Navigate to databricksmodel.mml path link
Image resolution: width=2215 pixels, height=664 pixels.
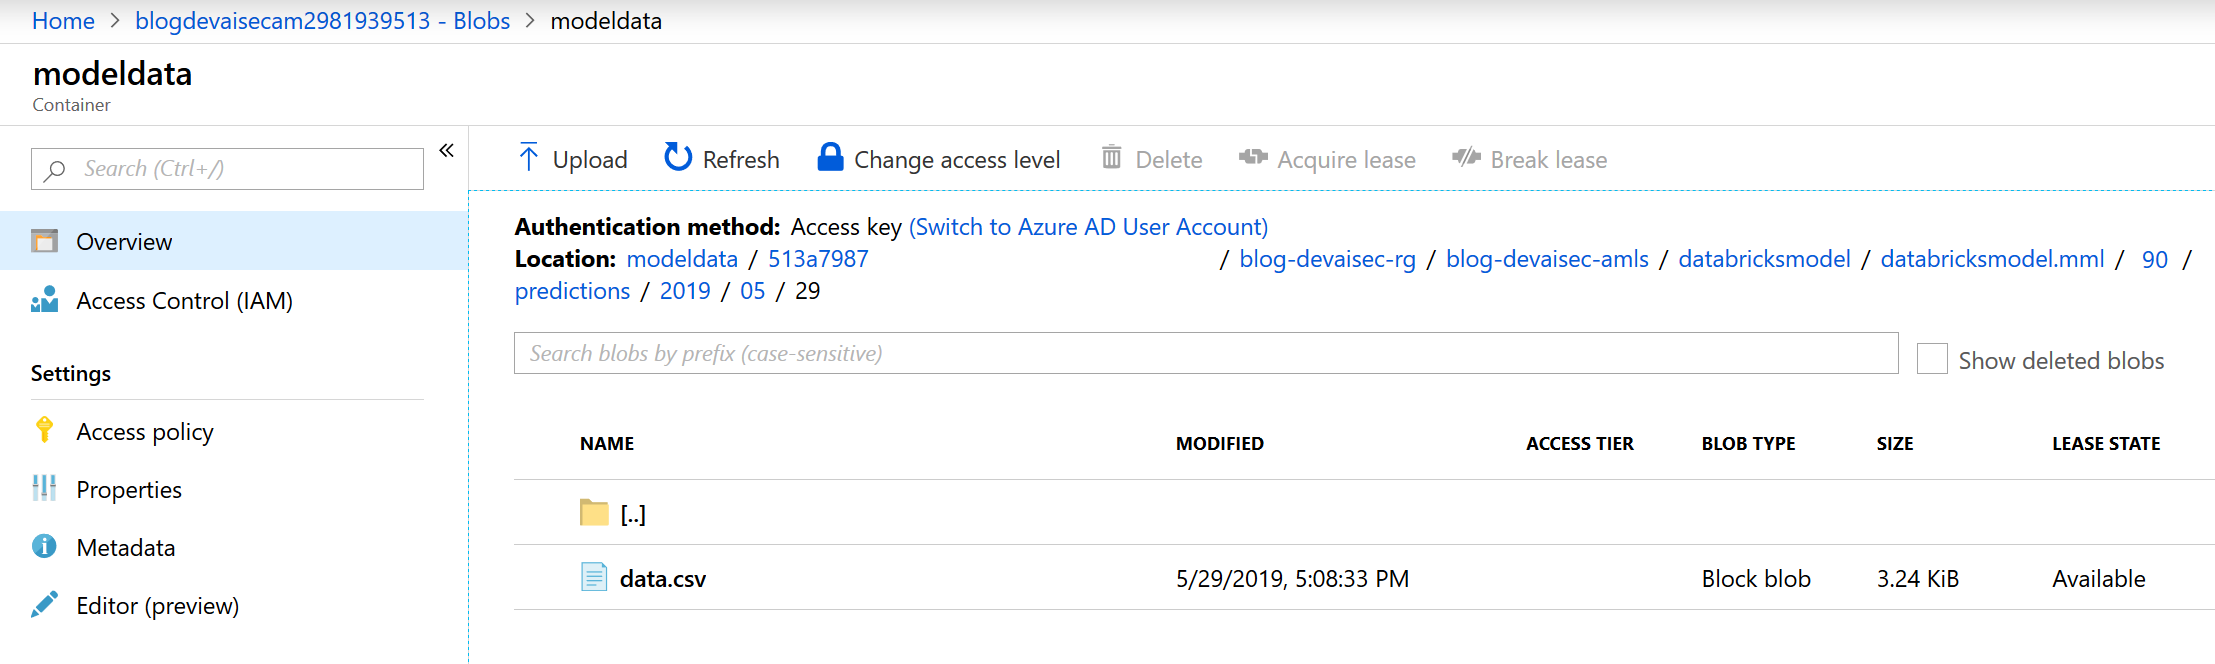(x=1992, y=259)
